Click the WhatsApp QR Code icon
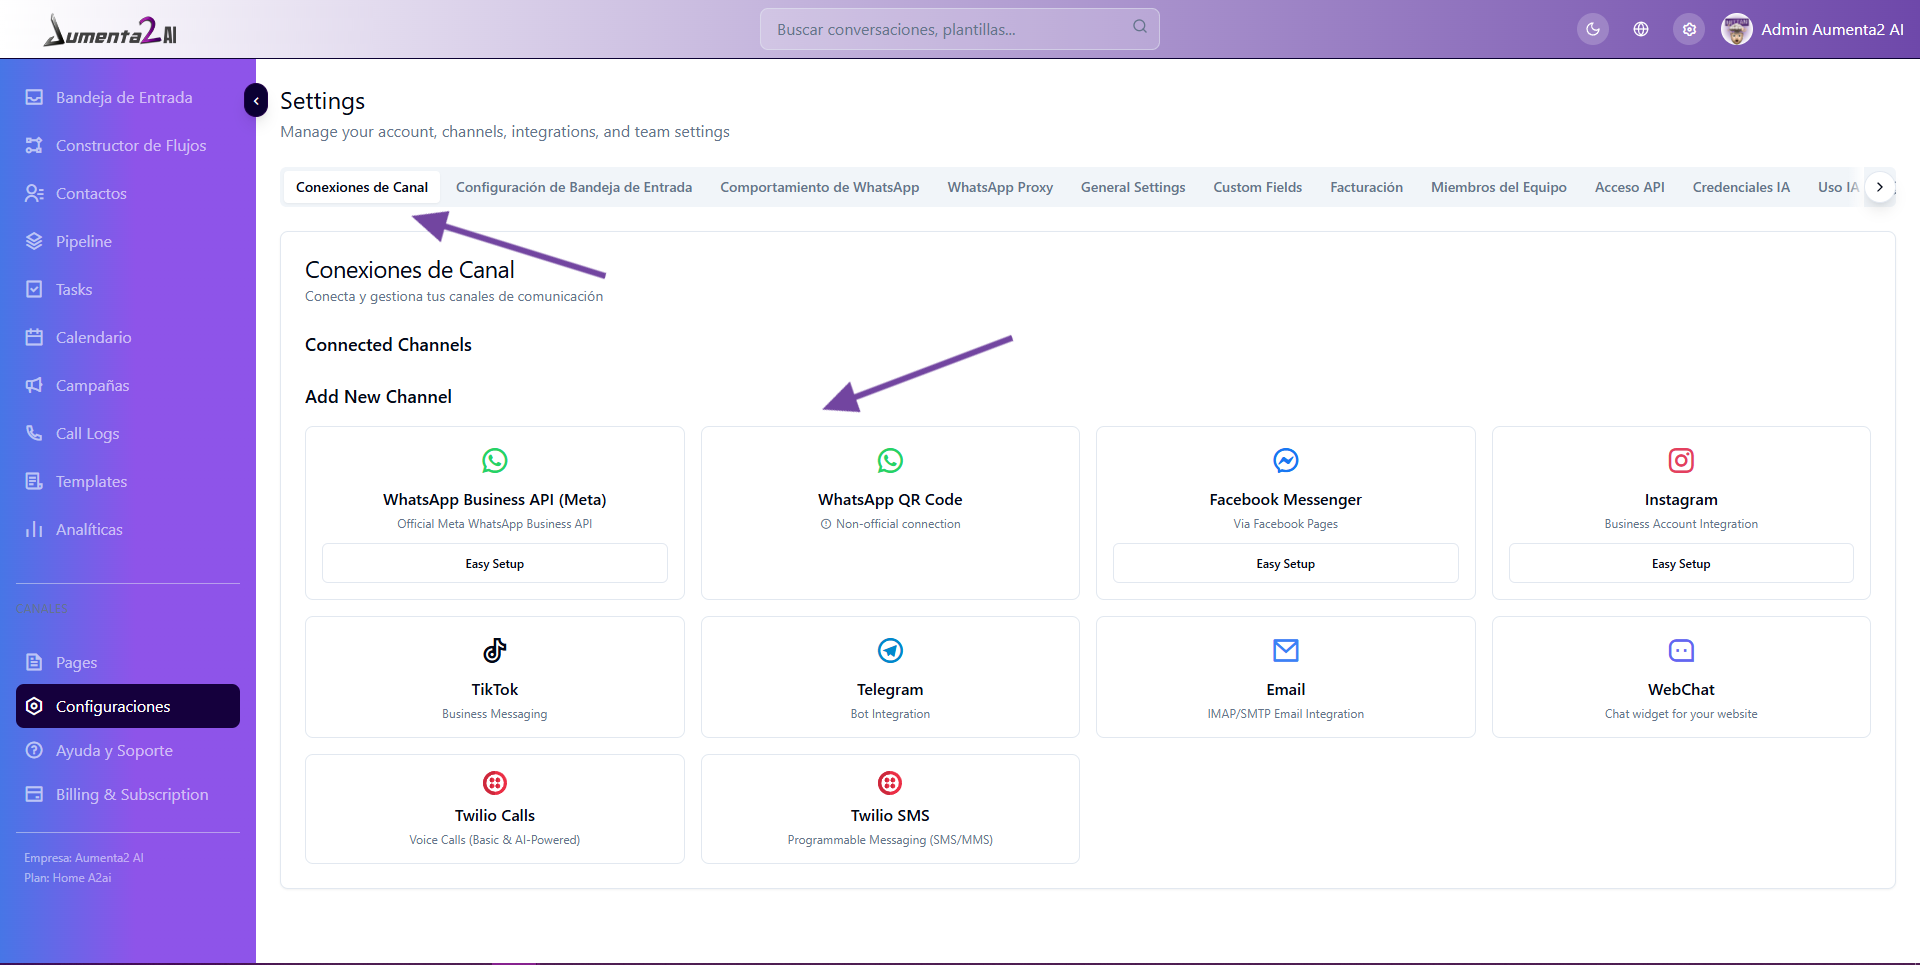The height and width of the screenshot is (965, 1920). pos(890,460)
